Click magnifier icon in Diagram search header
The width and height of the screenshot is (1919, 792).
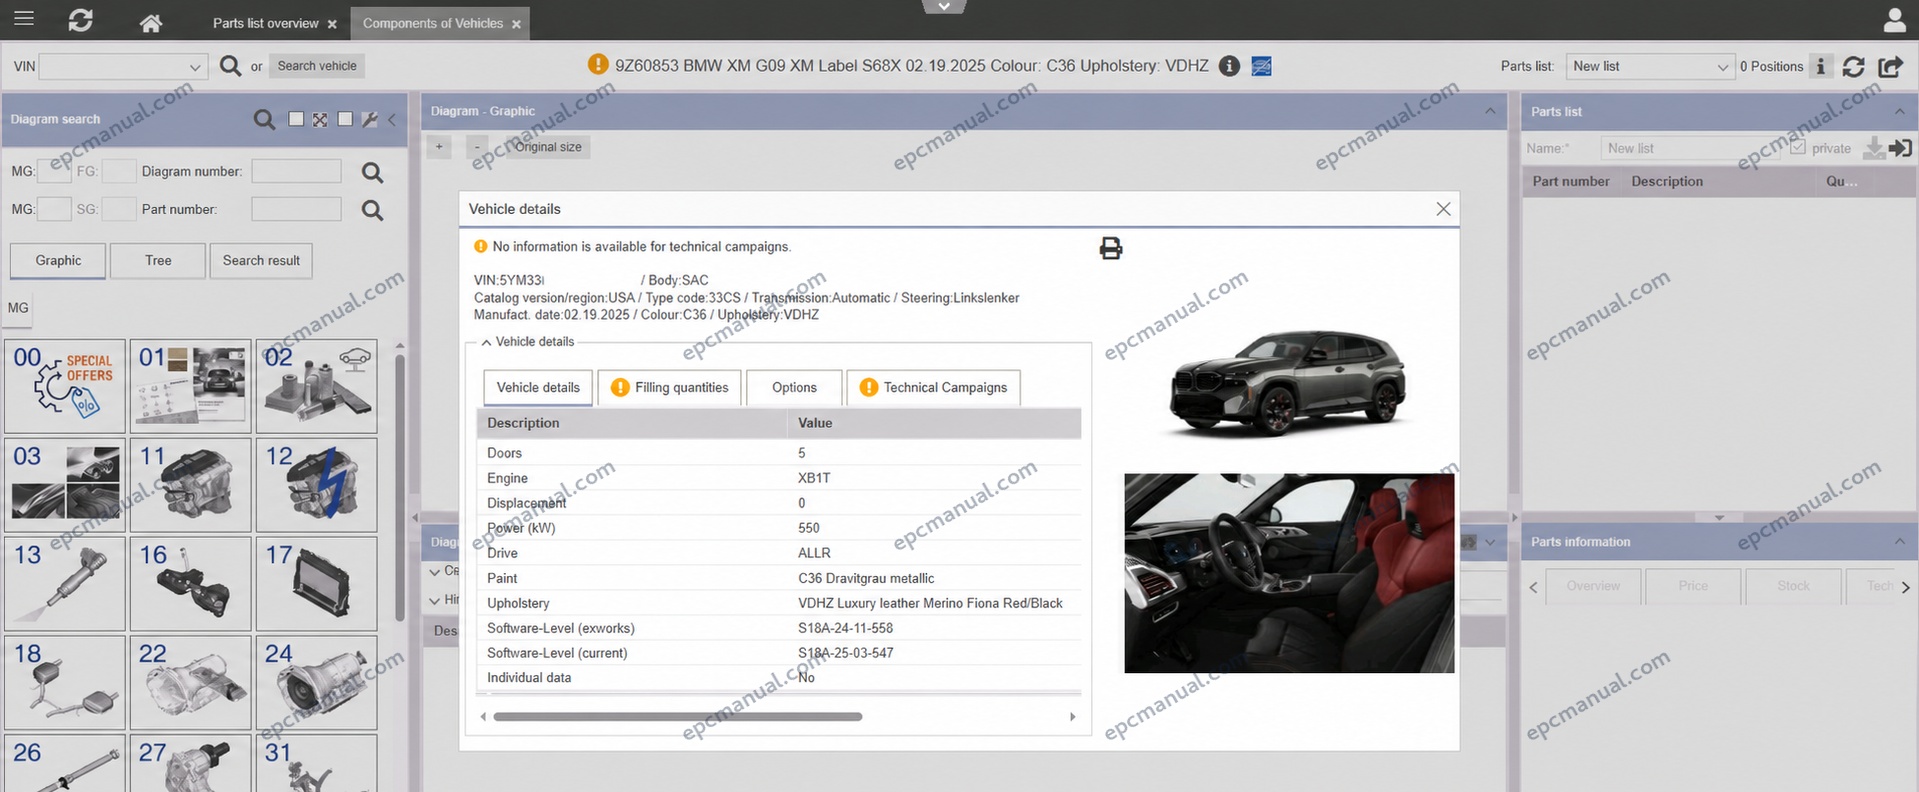tap(264, 119)
